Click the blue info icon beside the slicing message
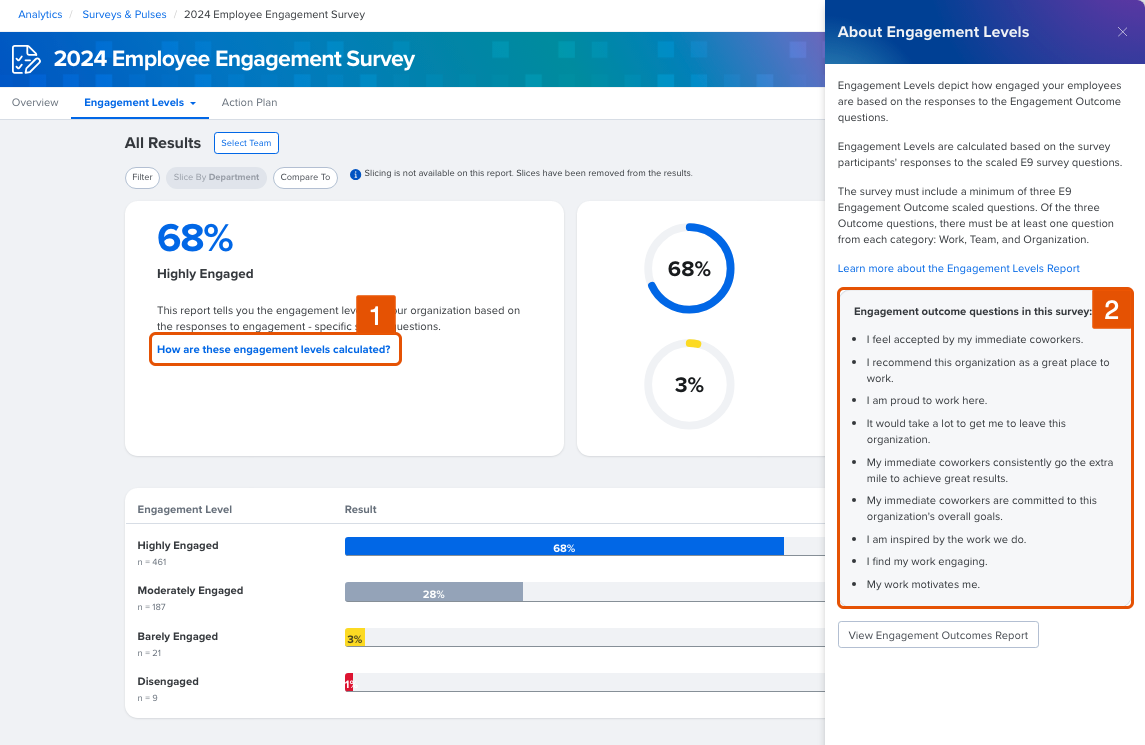Image resolution: width=1145 pixels, height=745 pixels. [356, 174]
